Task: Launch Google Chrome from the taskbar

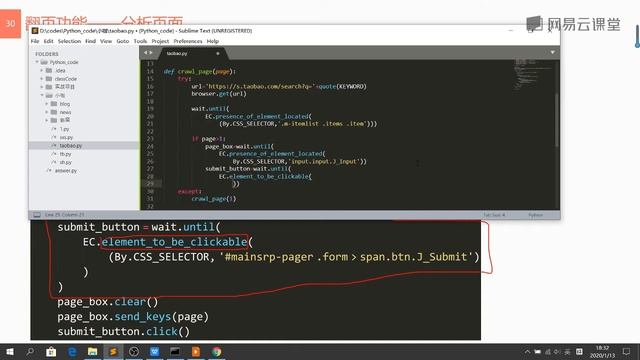Action: [x=217, y=351]
